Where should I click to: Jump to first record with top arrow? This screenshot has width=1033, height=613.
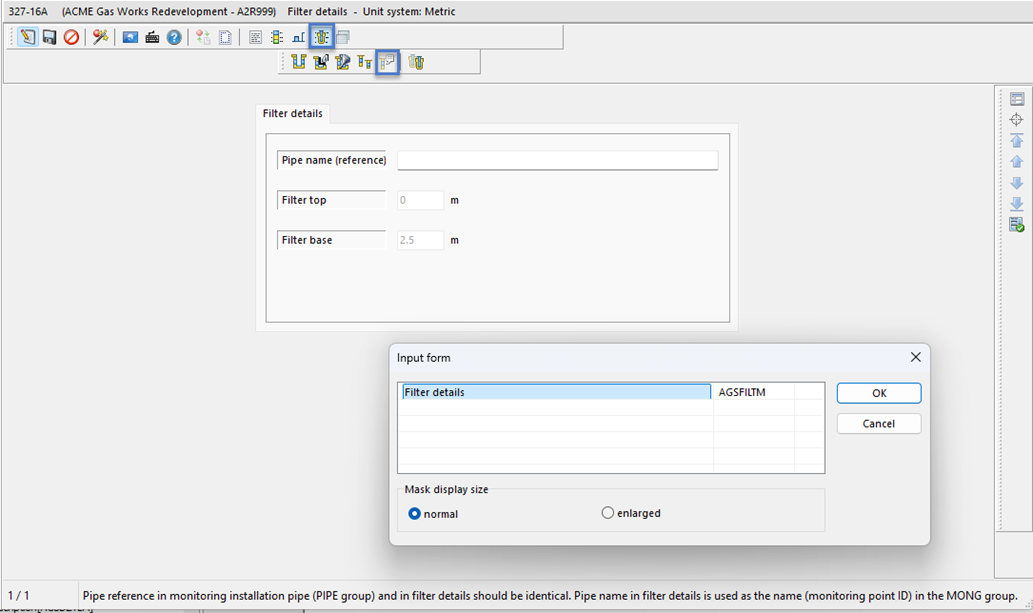pyautogui.click(x=1016, y=141)
